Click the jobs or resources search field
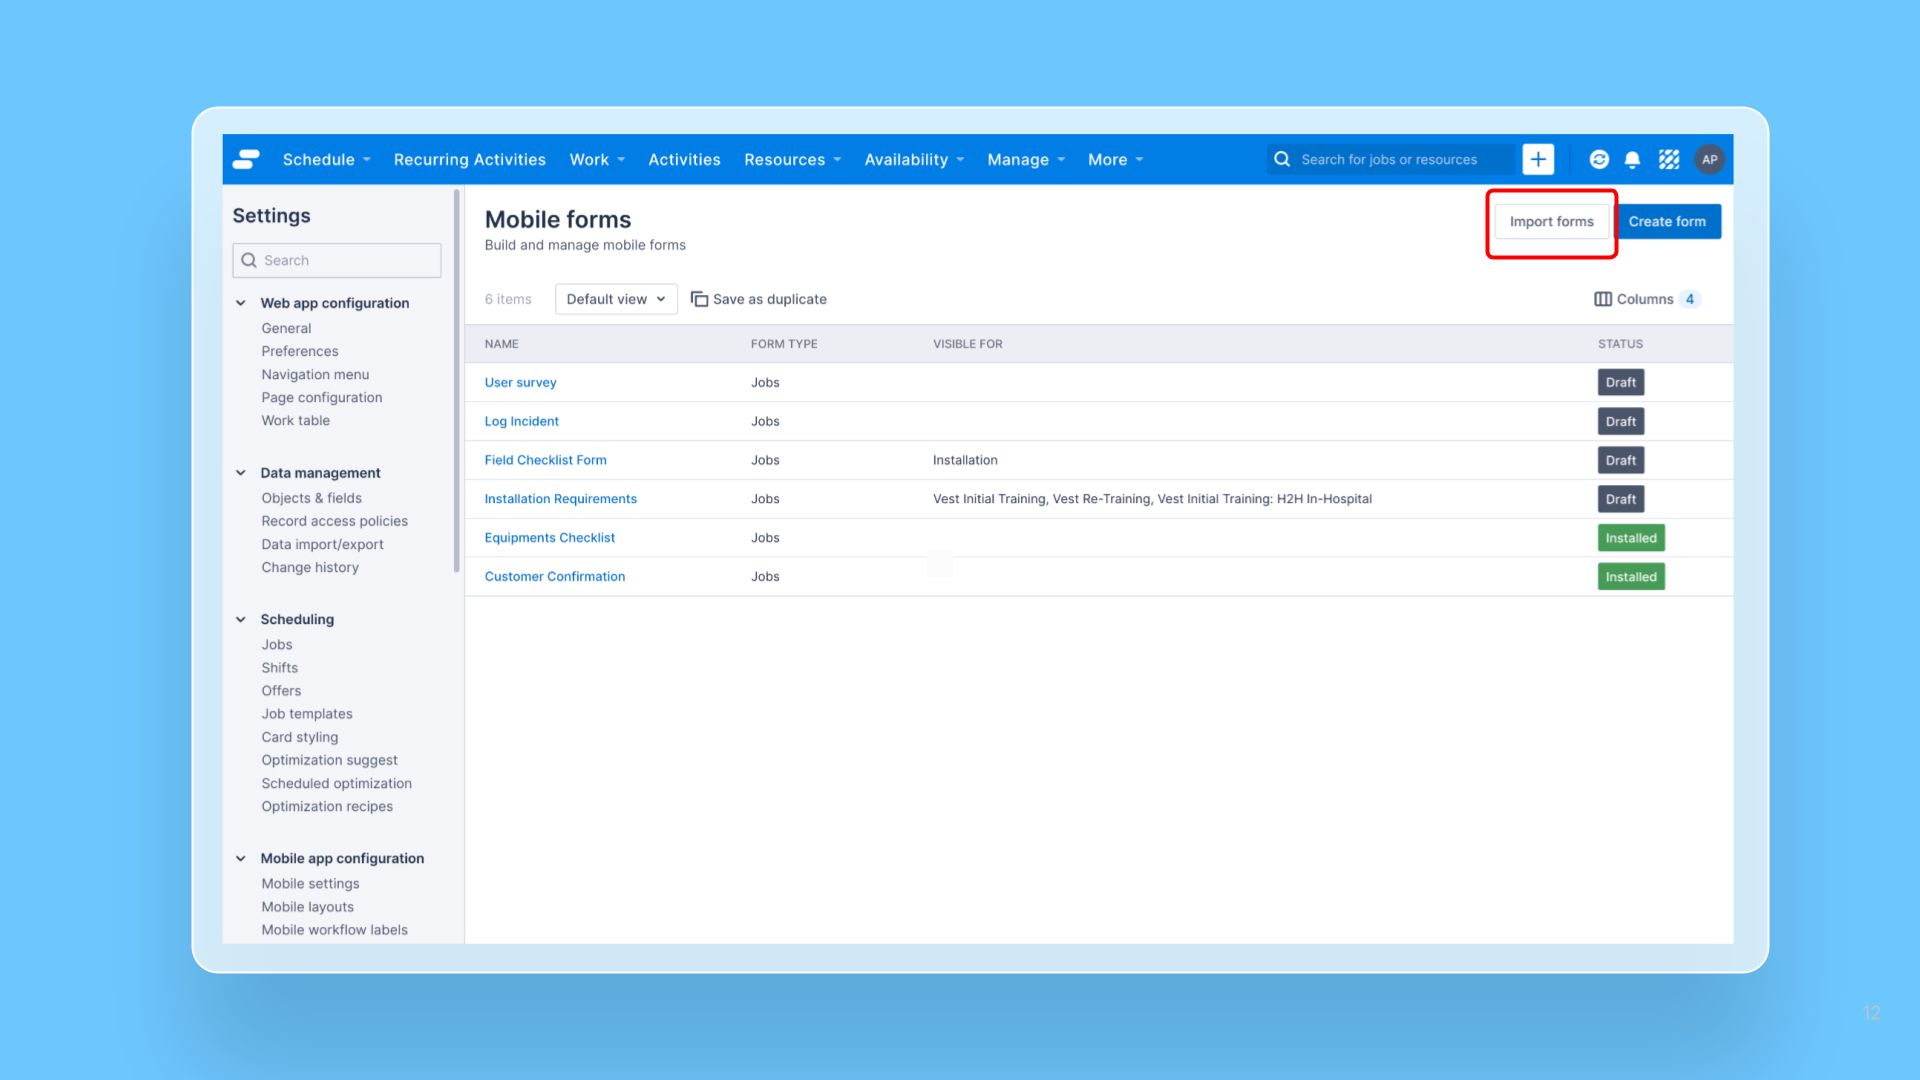 point(1390,159)
